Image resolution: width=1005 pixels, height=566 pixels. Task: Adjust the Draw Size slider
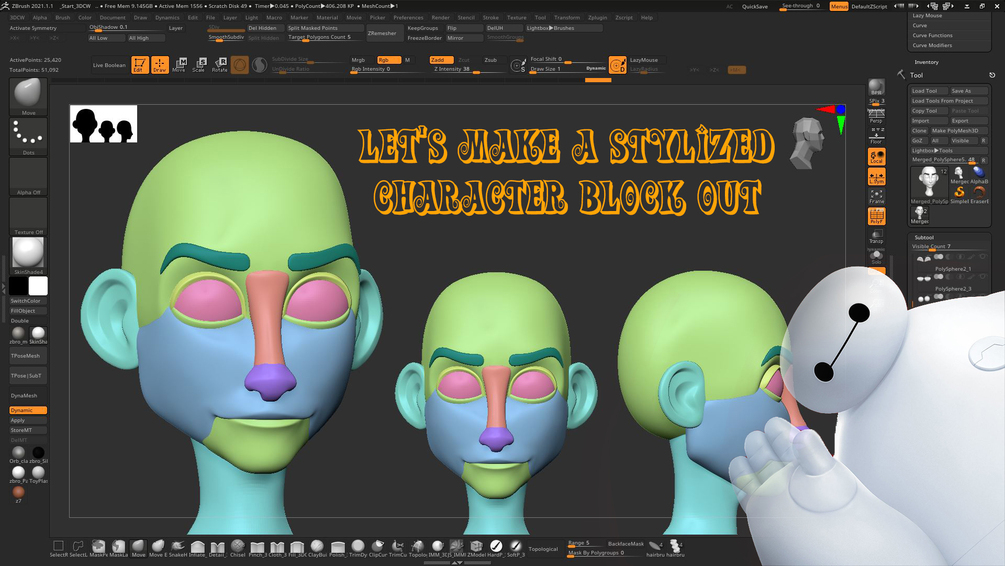(x=567, y=69)
